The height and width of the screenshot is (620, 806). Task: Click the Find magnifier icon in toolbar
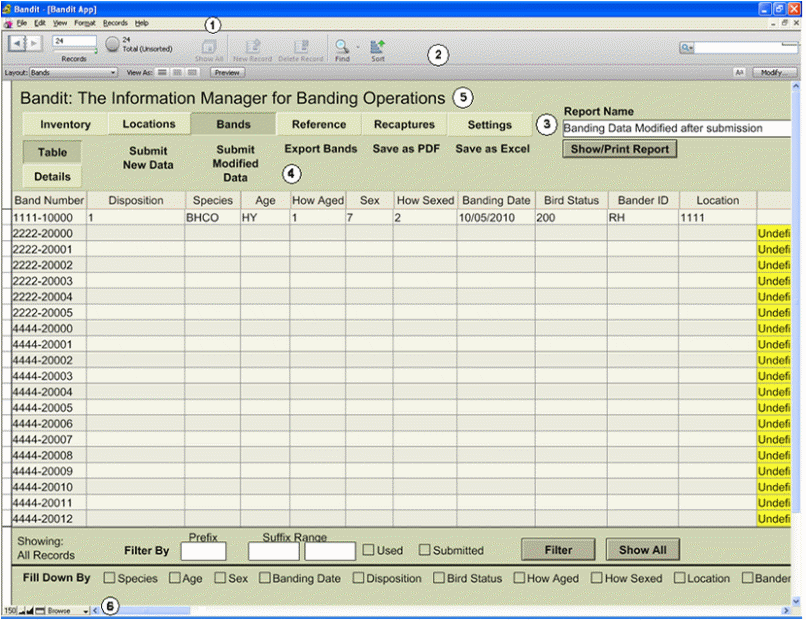click(x=342, y=46)
